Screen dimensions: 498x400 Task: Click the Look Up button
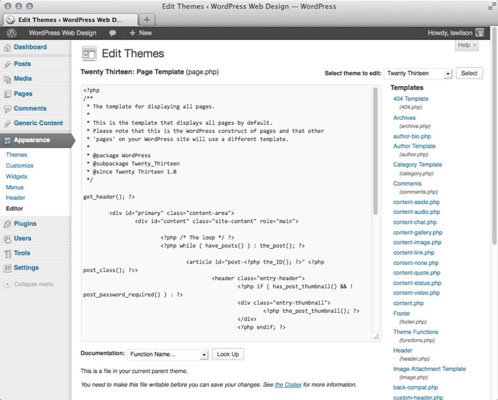click(228, 354)
